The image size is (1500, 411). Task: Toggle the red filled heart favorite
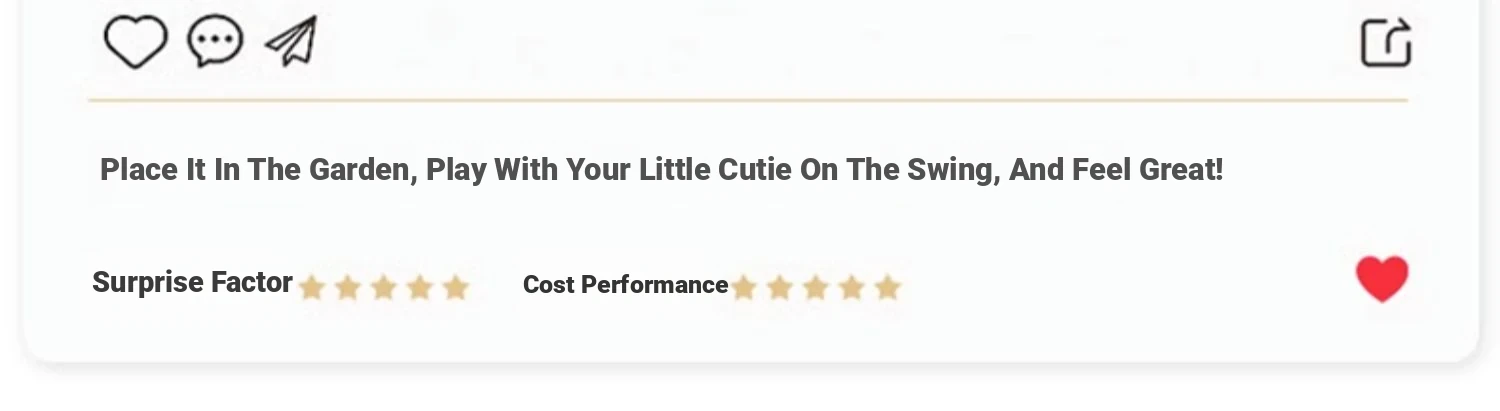coord(1382,278)
